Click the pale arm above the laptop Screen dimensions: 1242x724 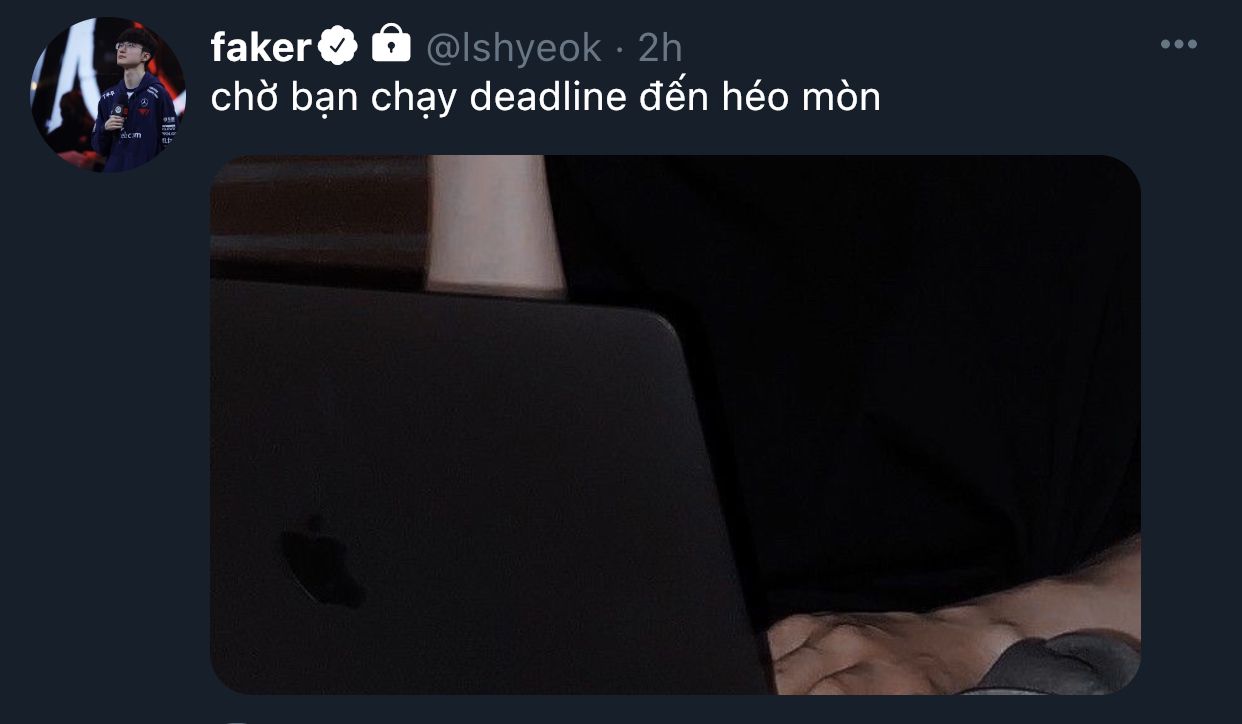coord(492,225)
